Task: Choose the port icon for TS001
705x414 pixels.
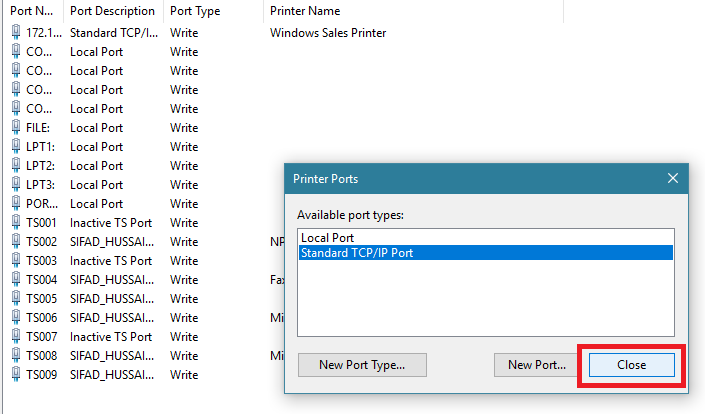Action: [x=16, y=223]
